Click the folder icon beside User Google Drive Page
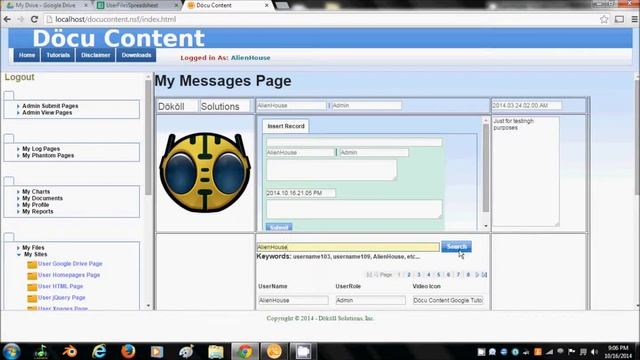Image resolution: width=640 pixels, height=360 pixels. (x=32, y=264)
